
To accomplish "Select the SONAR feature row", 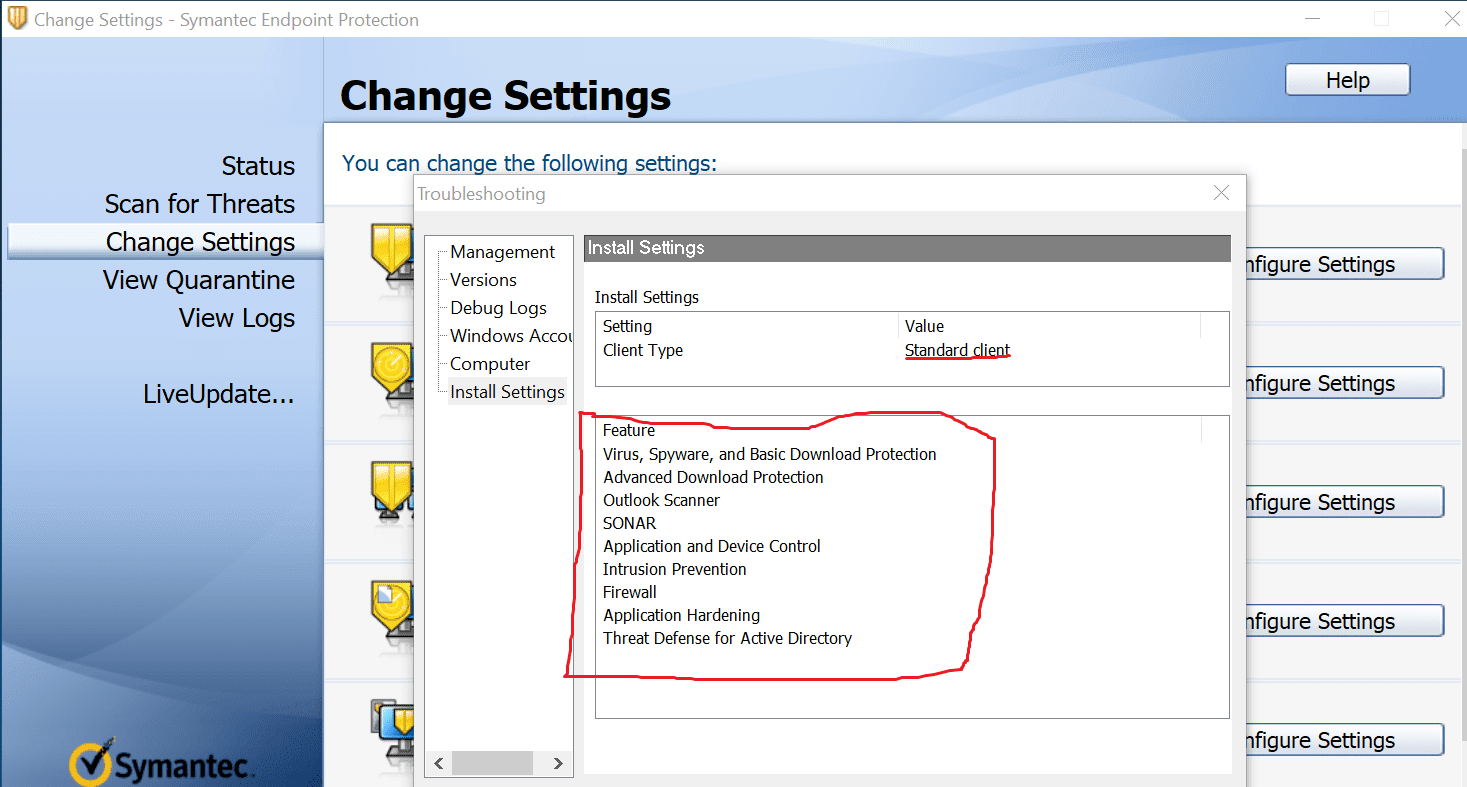I will tap(629, 523).
